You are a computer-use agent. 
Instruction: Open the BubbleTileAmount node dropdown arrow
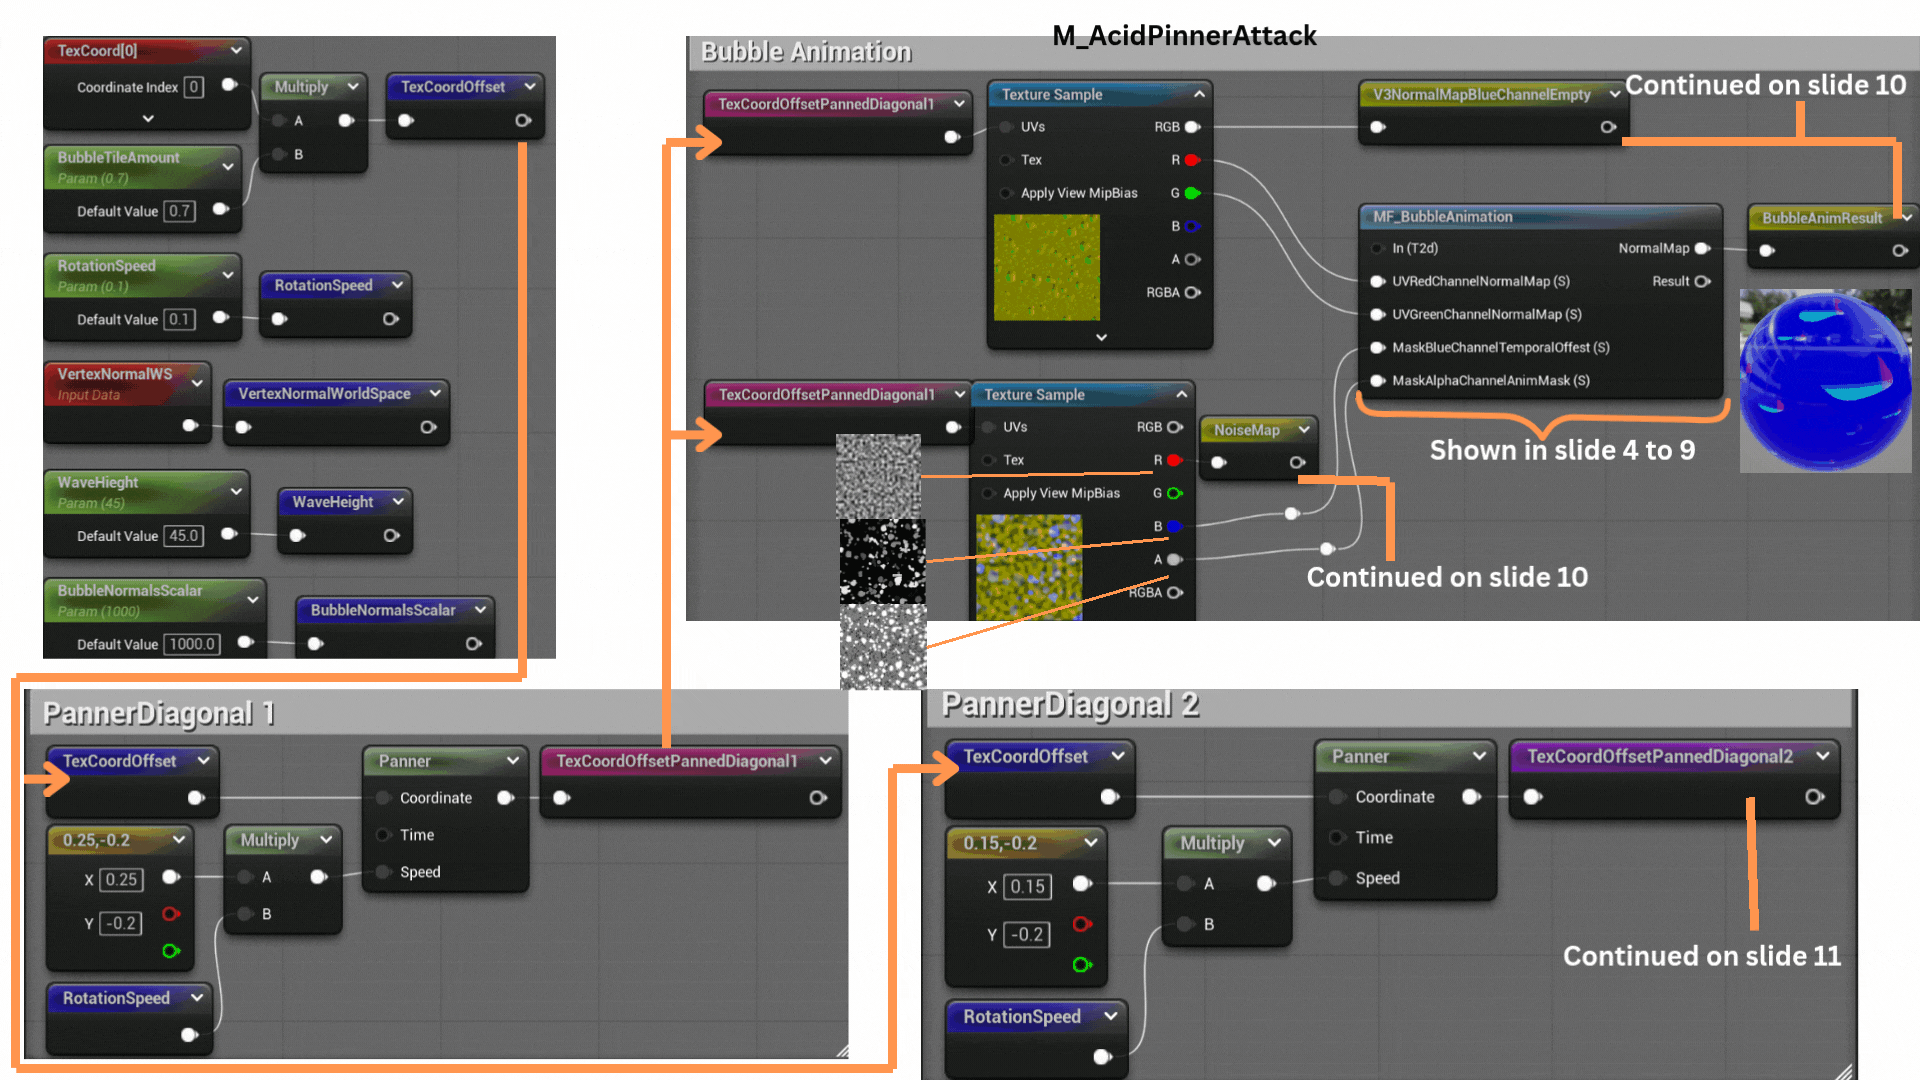(228, 166)
